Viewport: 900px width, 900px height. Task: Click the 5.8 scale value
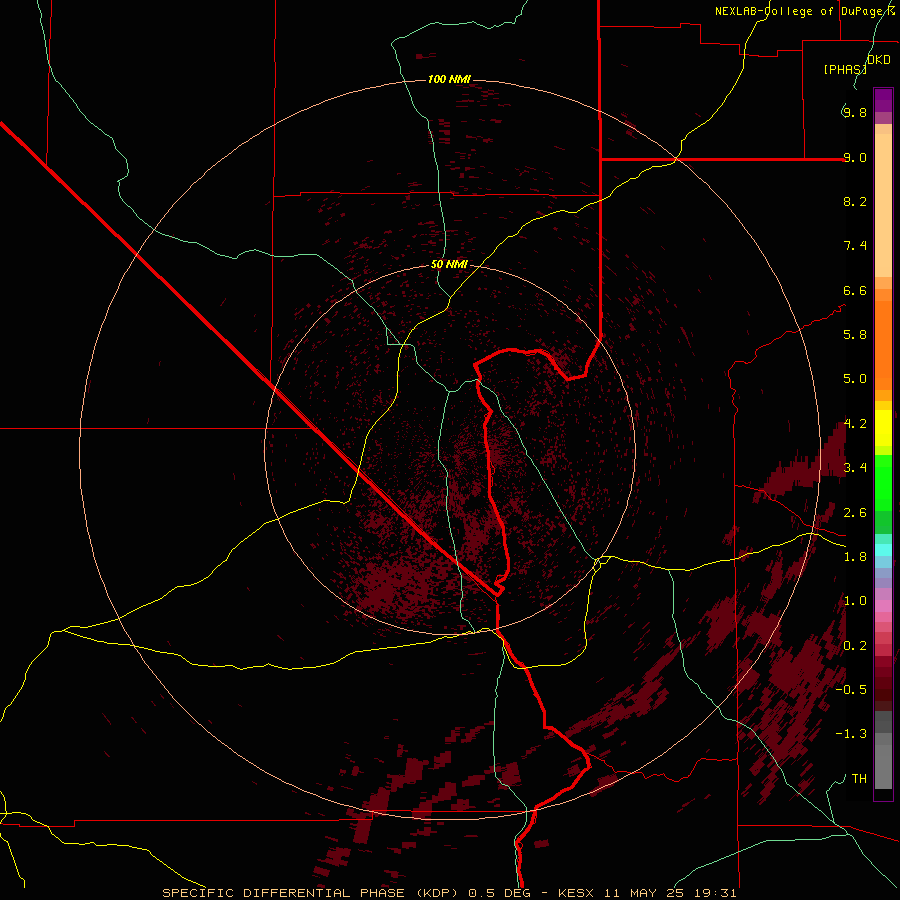point(855,335)
